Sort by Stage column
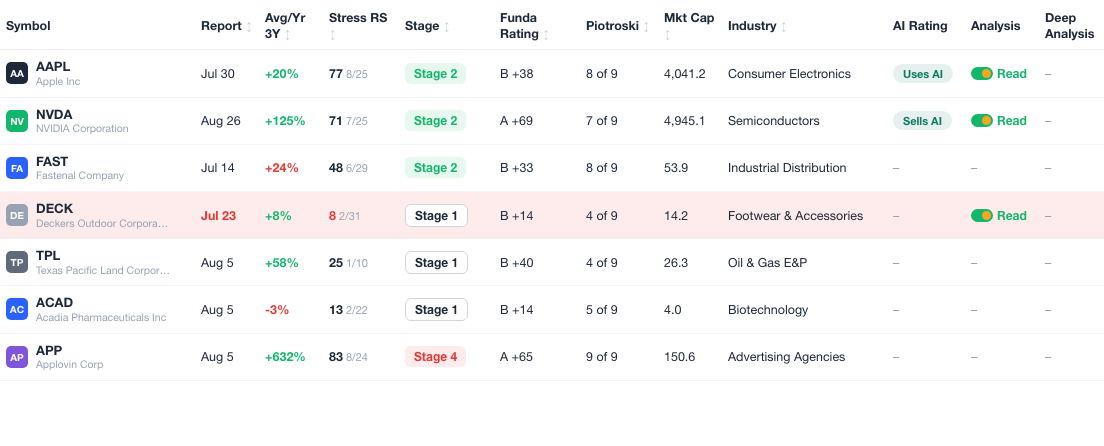 (426, 26)
